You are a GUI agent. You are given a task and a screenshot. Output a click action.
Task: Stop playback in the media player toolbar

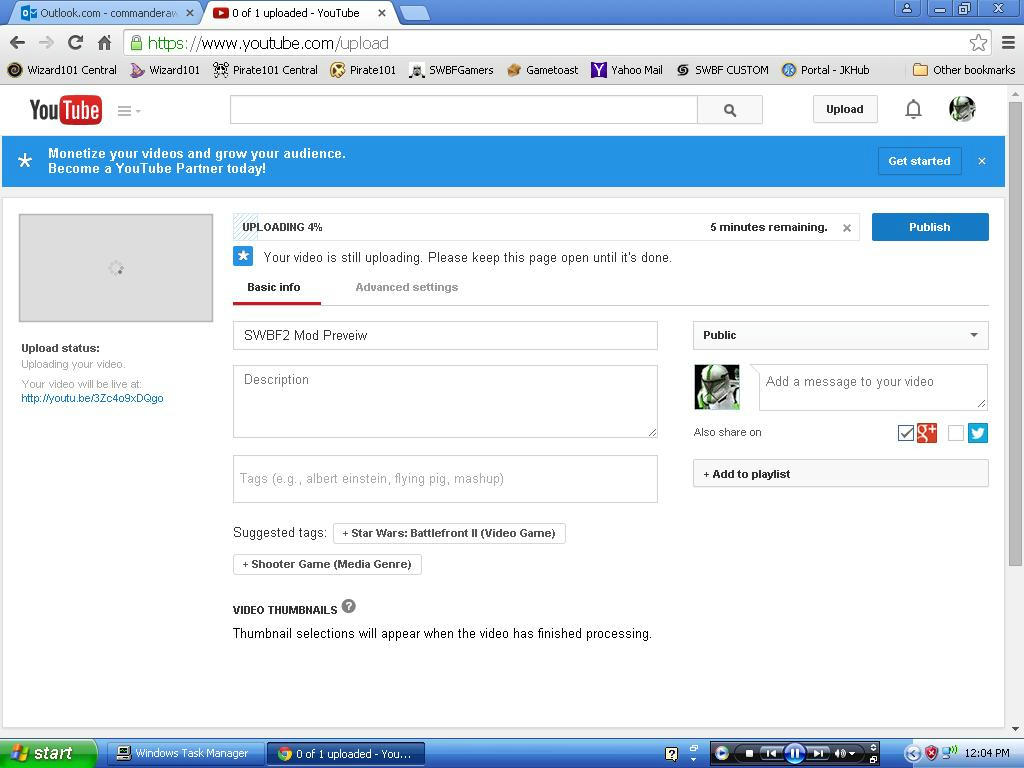(750, 754)
